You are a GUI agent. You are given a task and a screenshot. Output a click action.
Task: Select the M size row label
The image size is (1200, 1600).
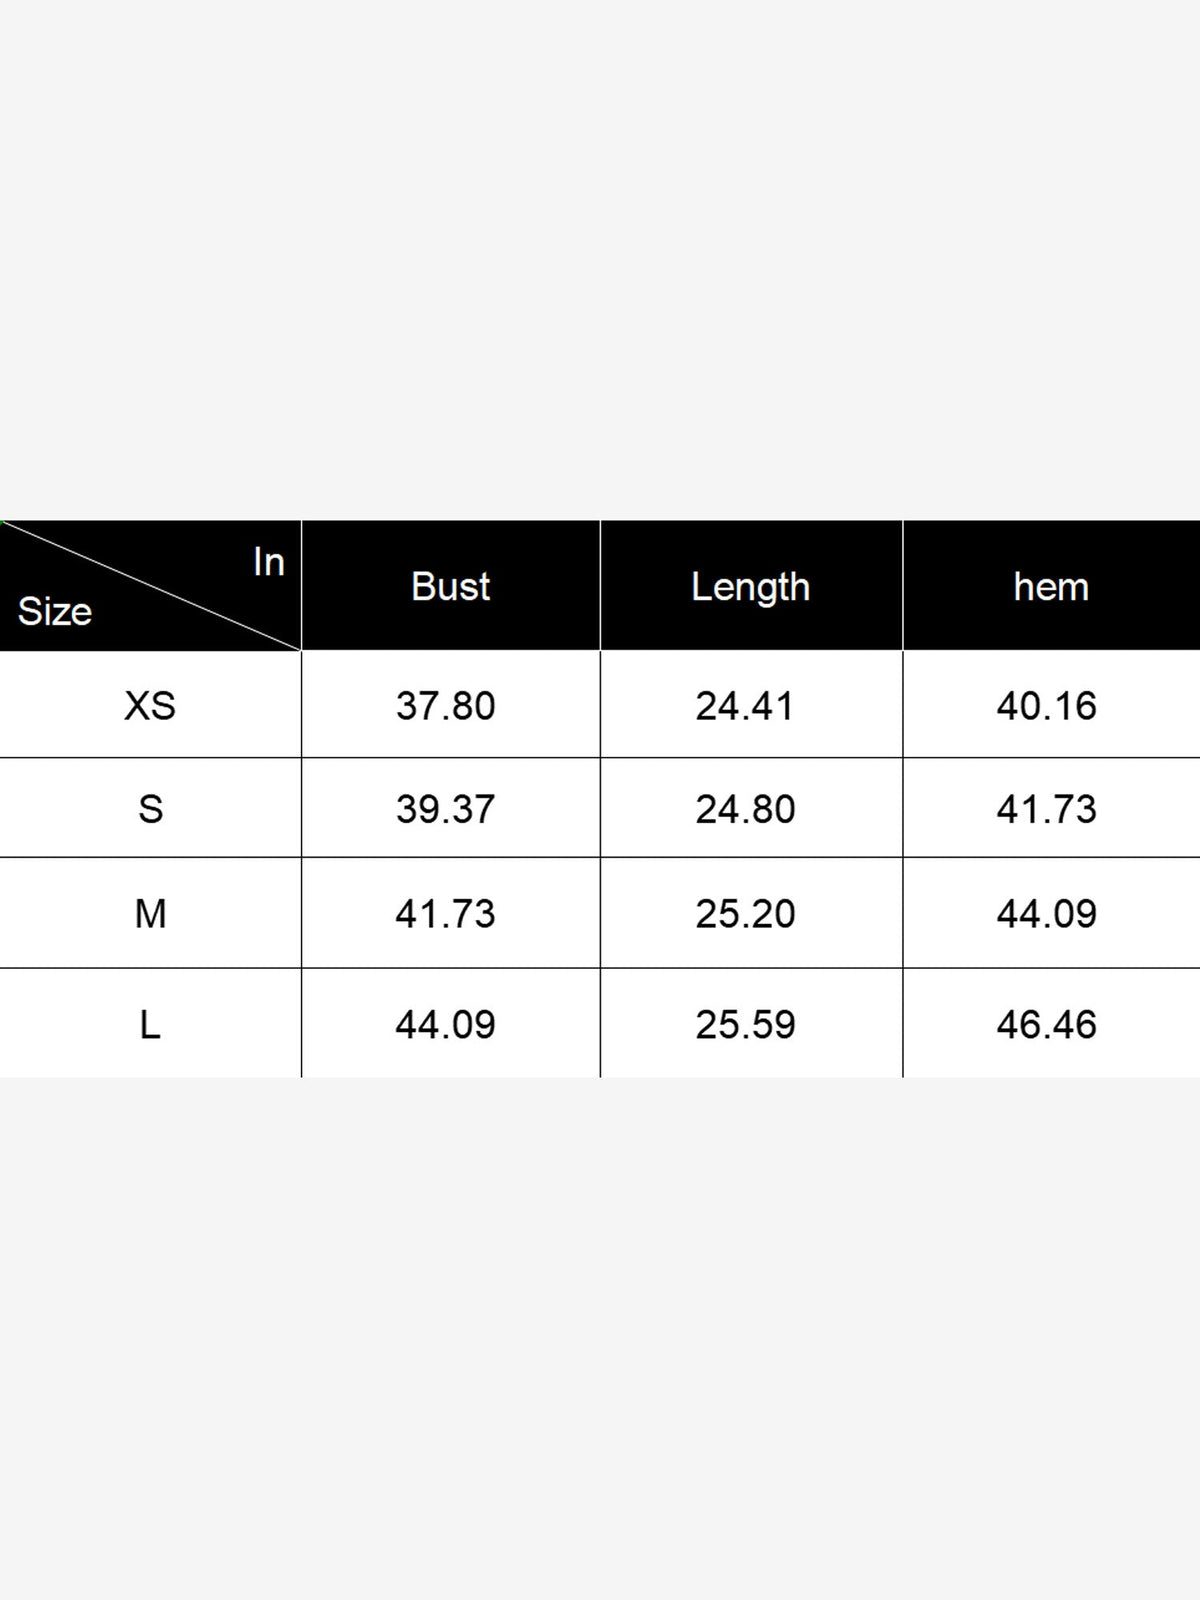[x=150, y=913]
